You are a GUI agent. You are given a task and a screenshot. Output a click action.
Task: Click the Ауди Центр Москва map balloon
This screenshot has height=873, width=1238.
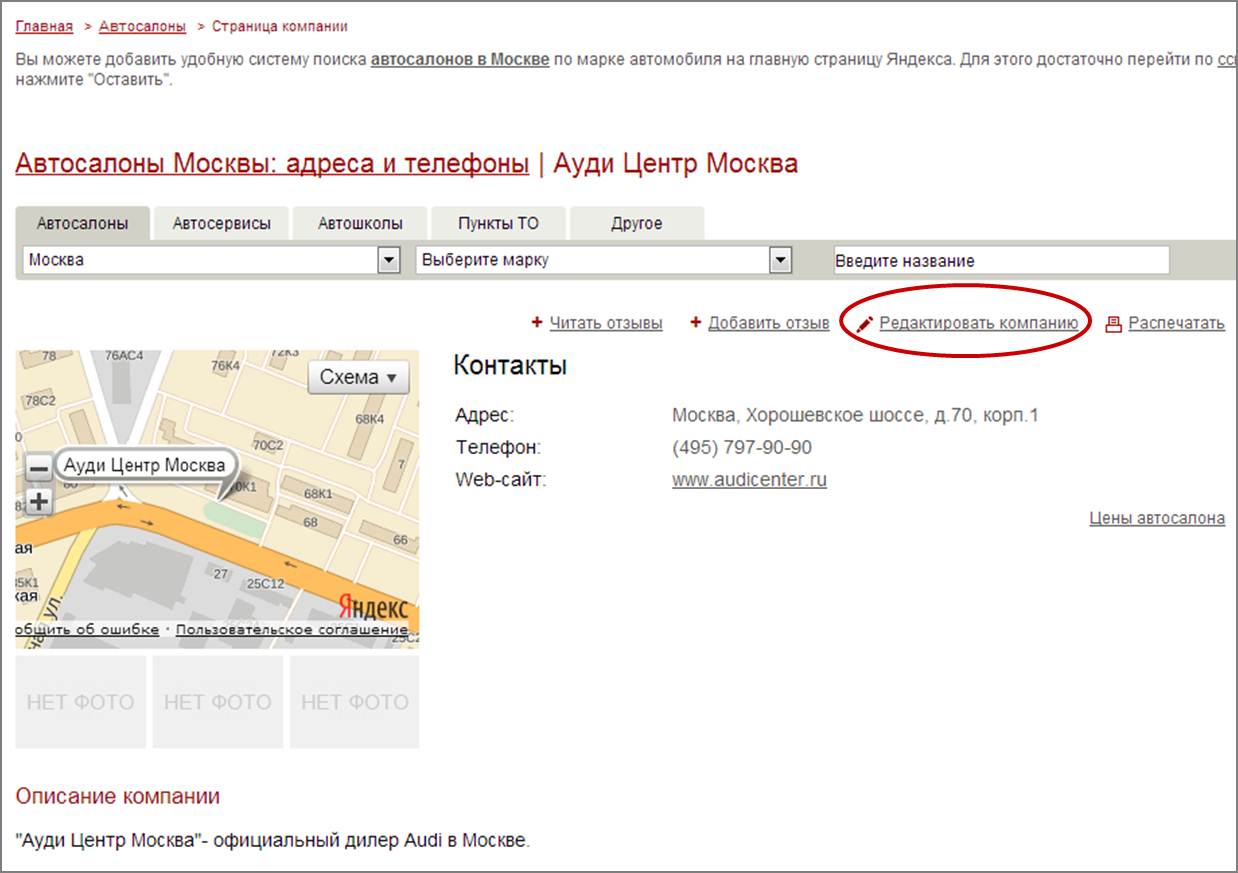(145, 466)
